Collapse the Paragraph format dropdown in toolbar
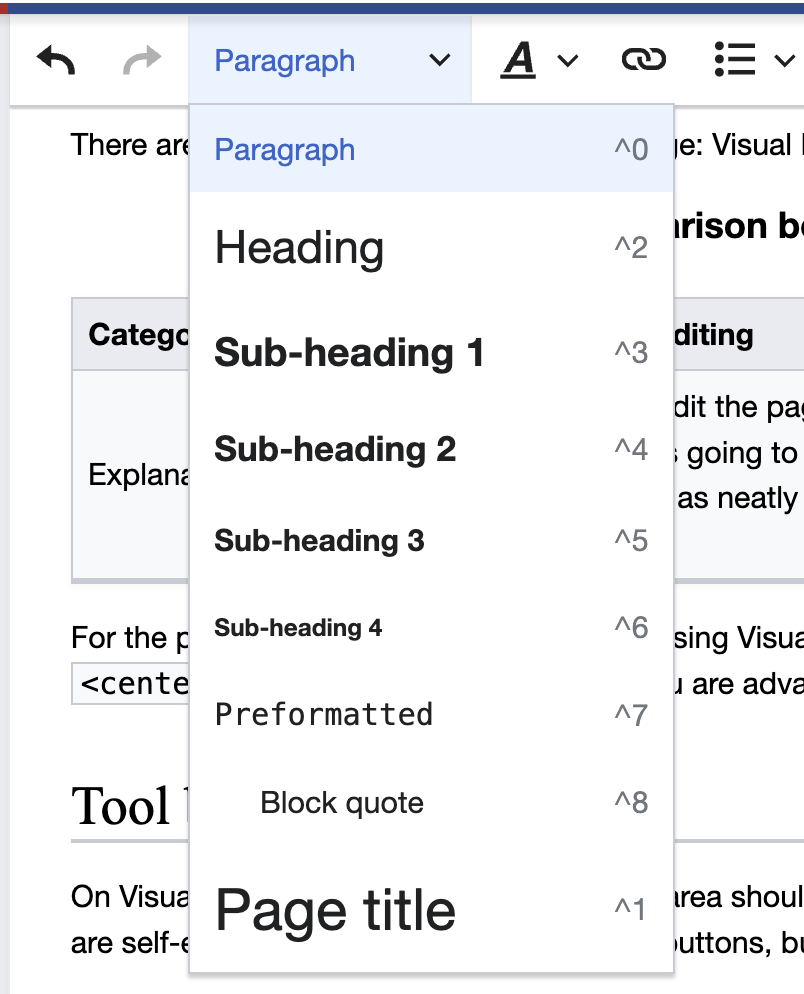This screenshot has height=994, width=804. 330,61
